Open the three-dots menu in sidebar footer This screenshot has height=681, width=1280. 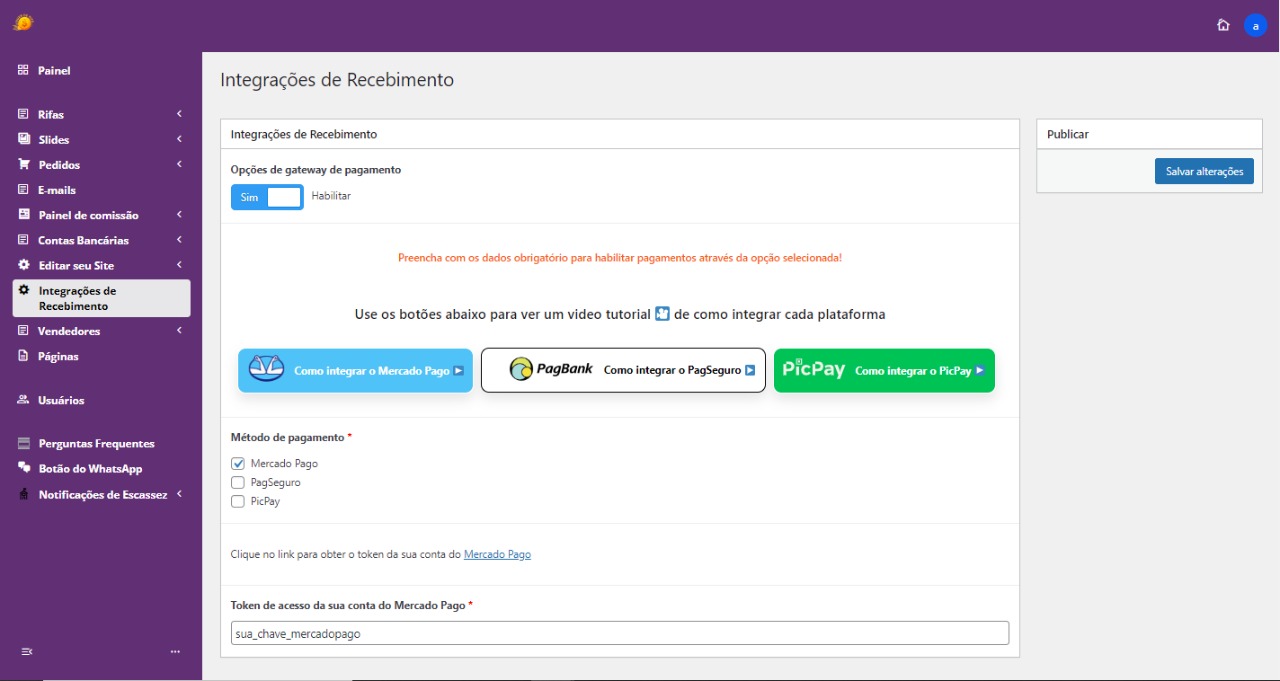[x=175, y=652]
